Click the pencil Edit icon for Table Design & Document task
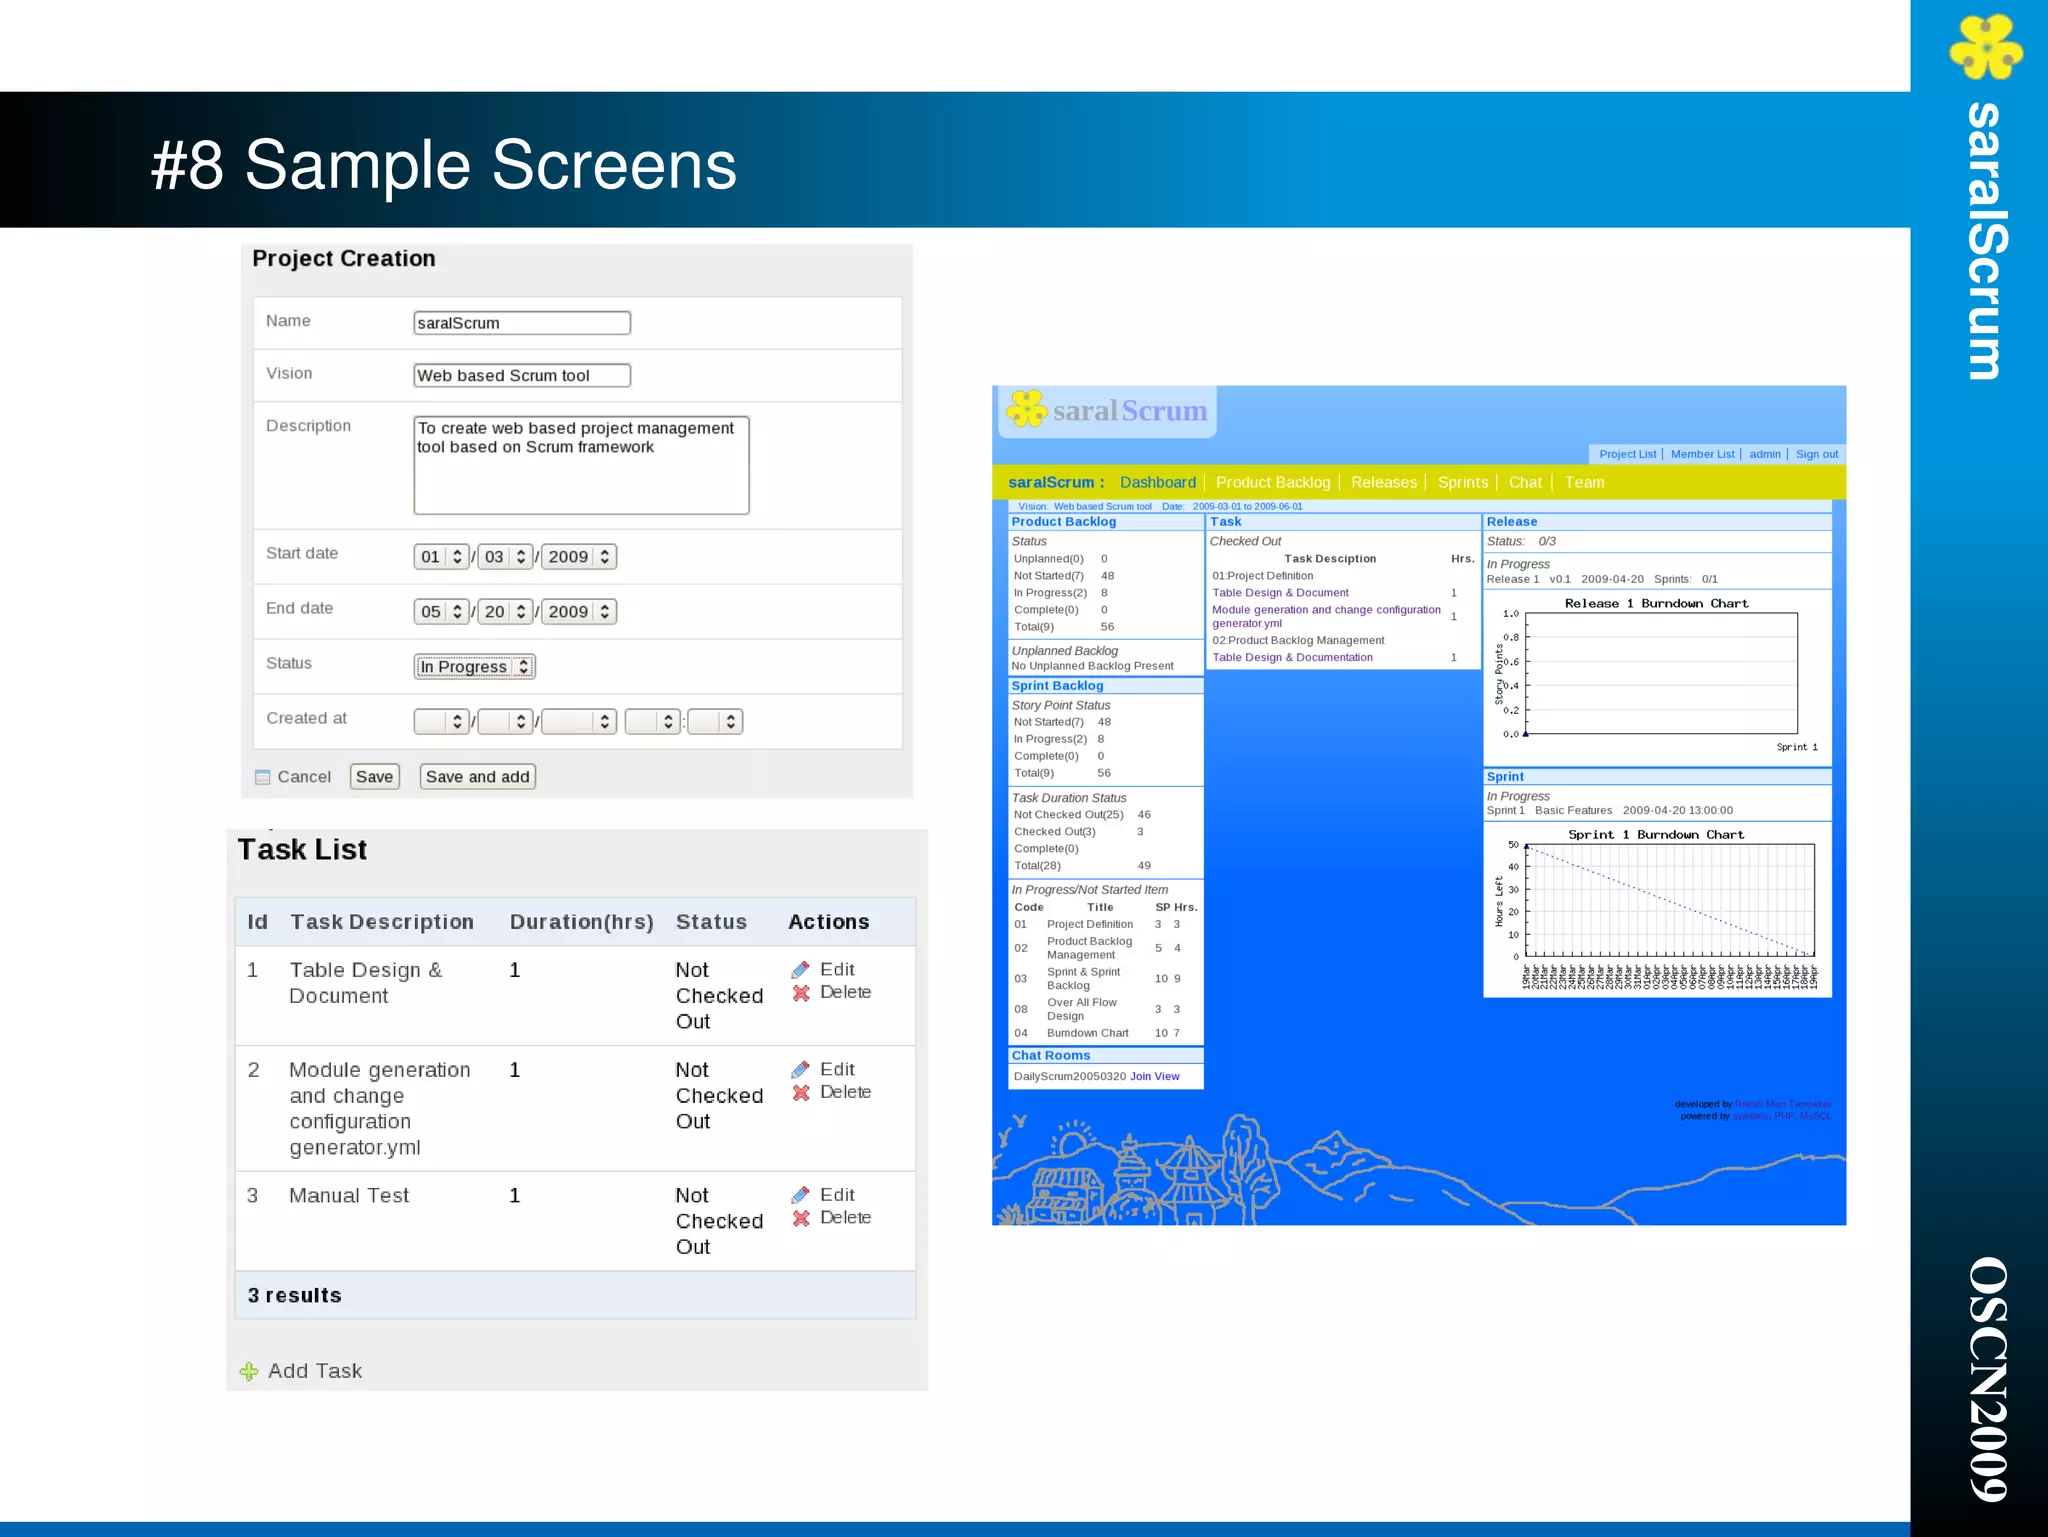The height and width of the screenshot is (1537, 2048). click(x=800, y=970)
